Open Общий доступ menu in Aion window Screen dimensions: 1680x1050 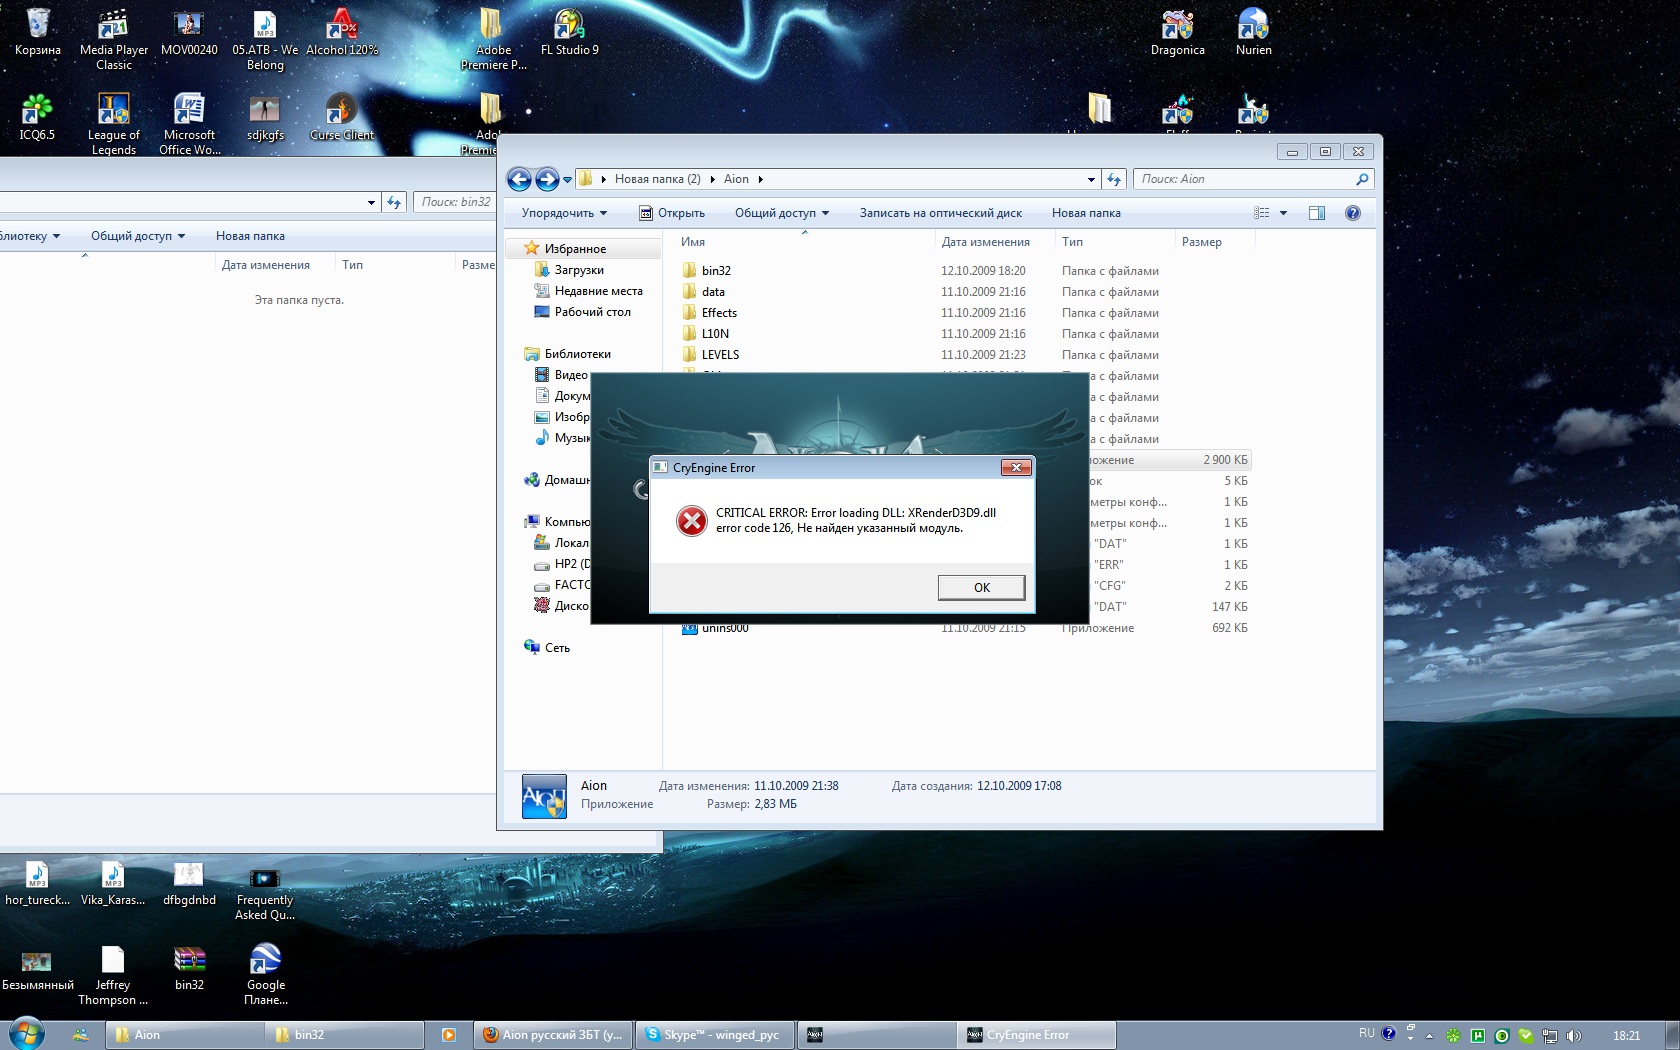click(782, 213)
